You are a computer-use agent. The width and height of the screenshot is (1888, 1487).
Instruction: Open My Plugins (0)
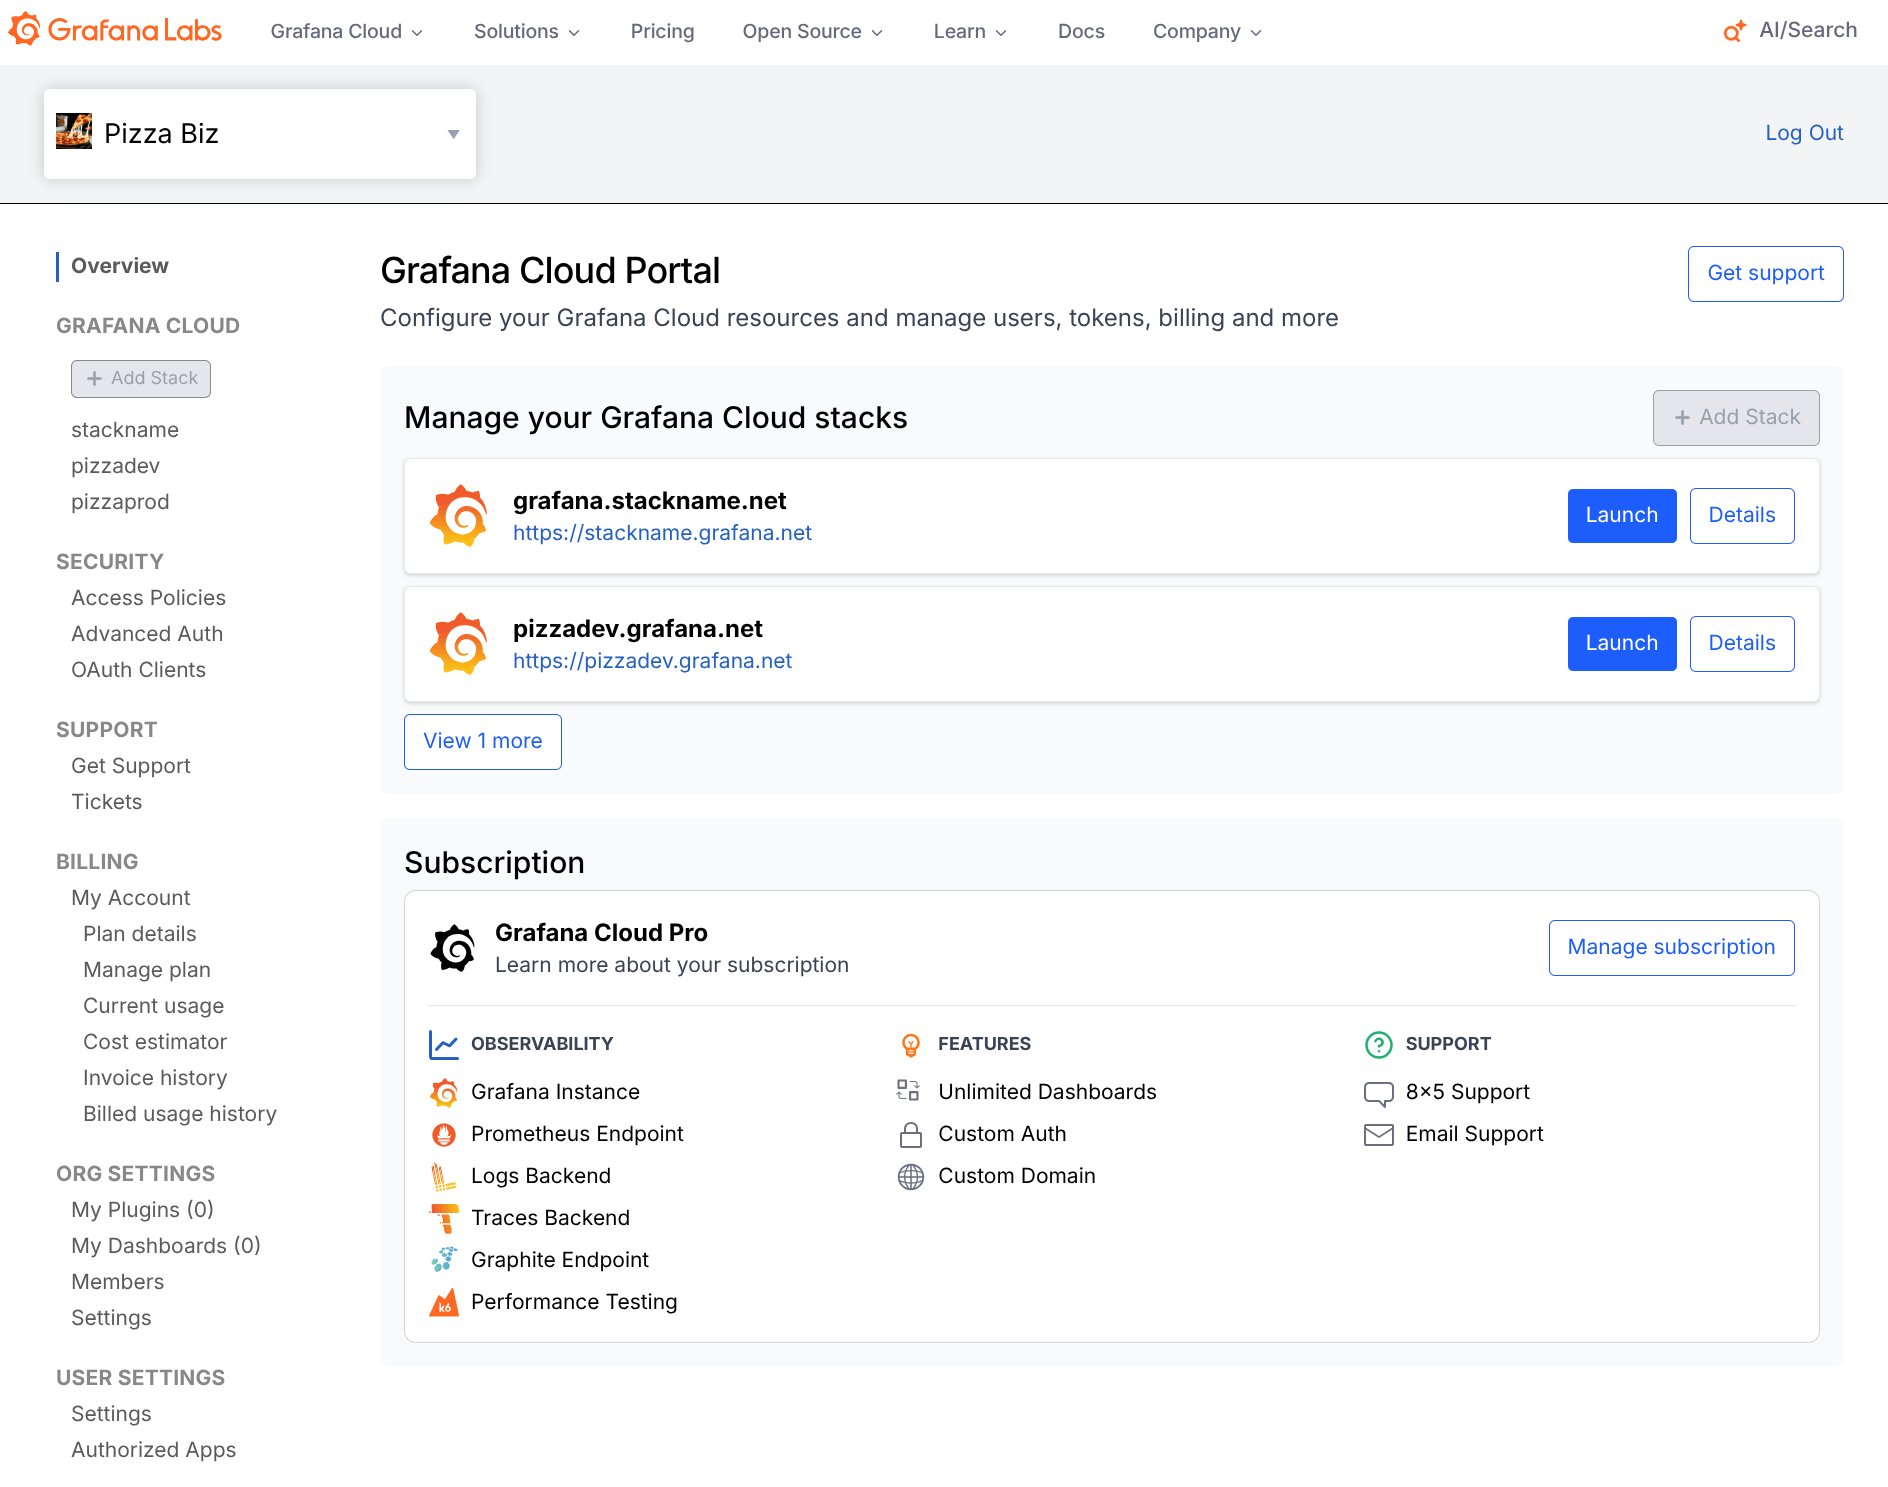[142, 1210]
